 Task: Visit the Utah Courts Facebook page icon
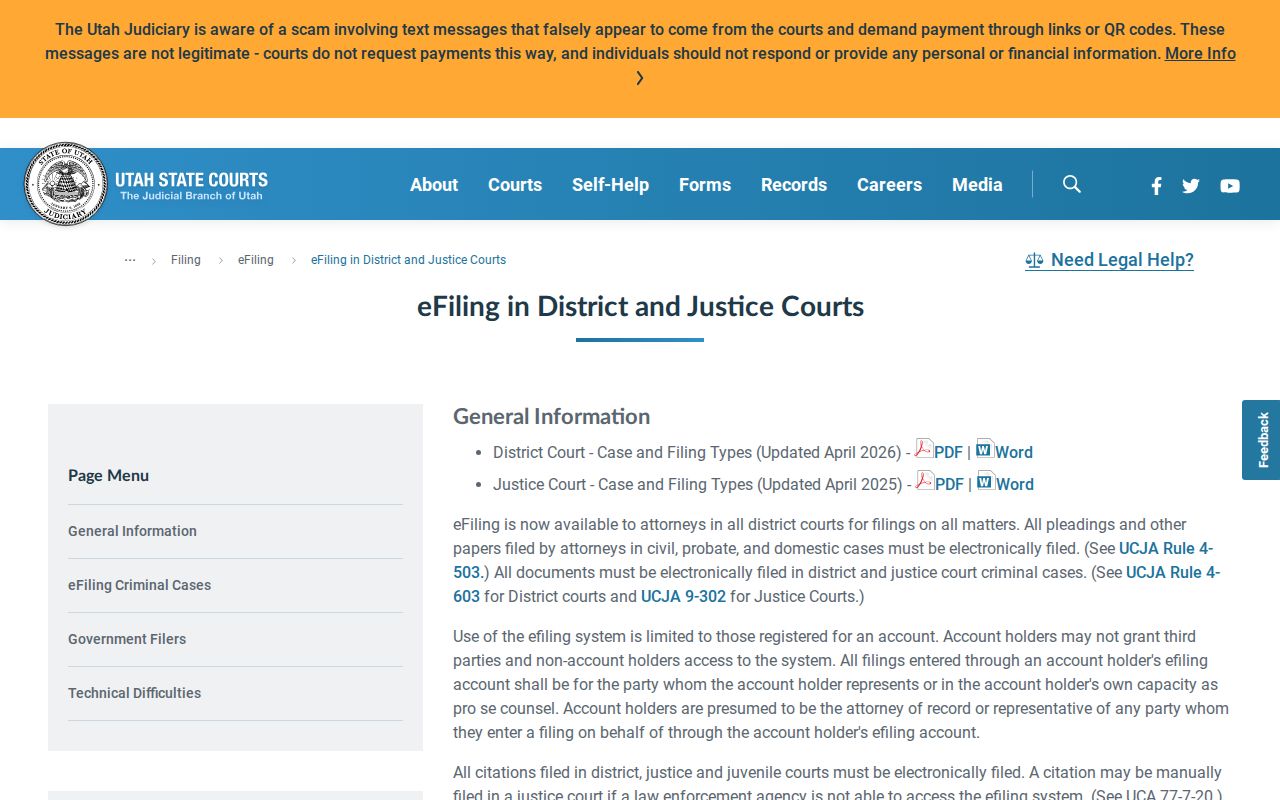coord(1156,185)
